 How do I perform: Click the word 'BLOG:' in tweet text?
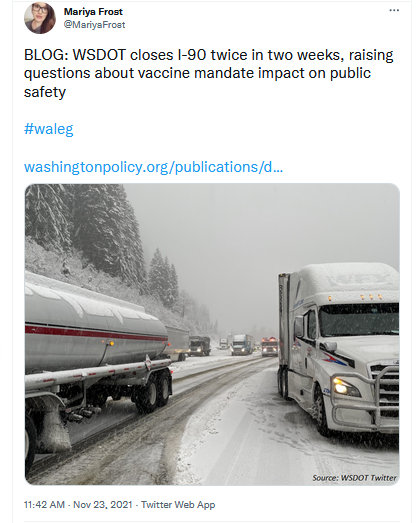[46, 55]
